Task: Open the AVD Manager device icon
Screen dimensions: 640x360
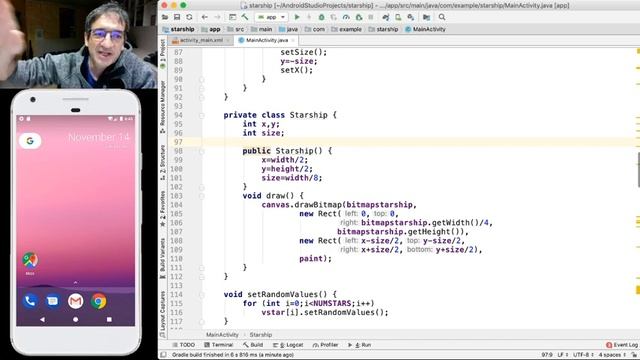Action: [x=398, y=17]
